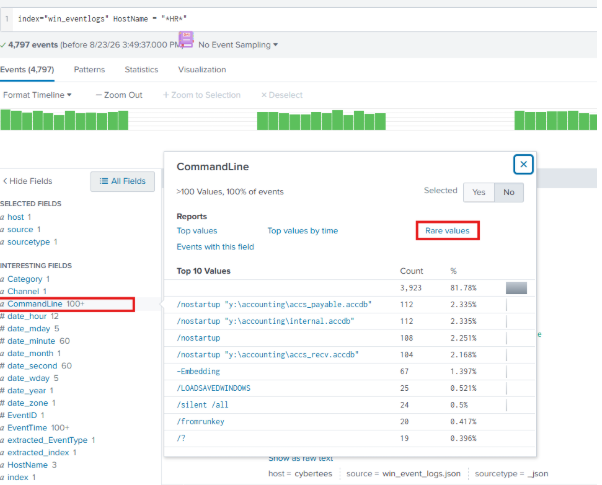Open the extracted_EventType field
The image size is (602, 485).
pos(47,440)
